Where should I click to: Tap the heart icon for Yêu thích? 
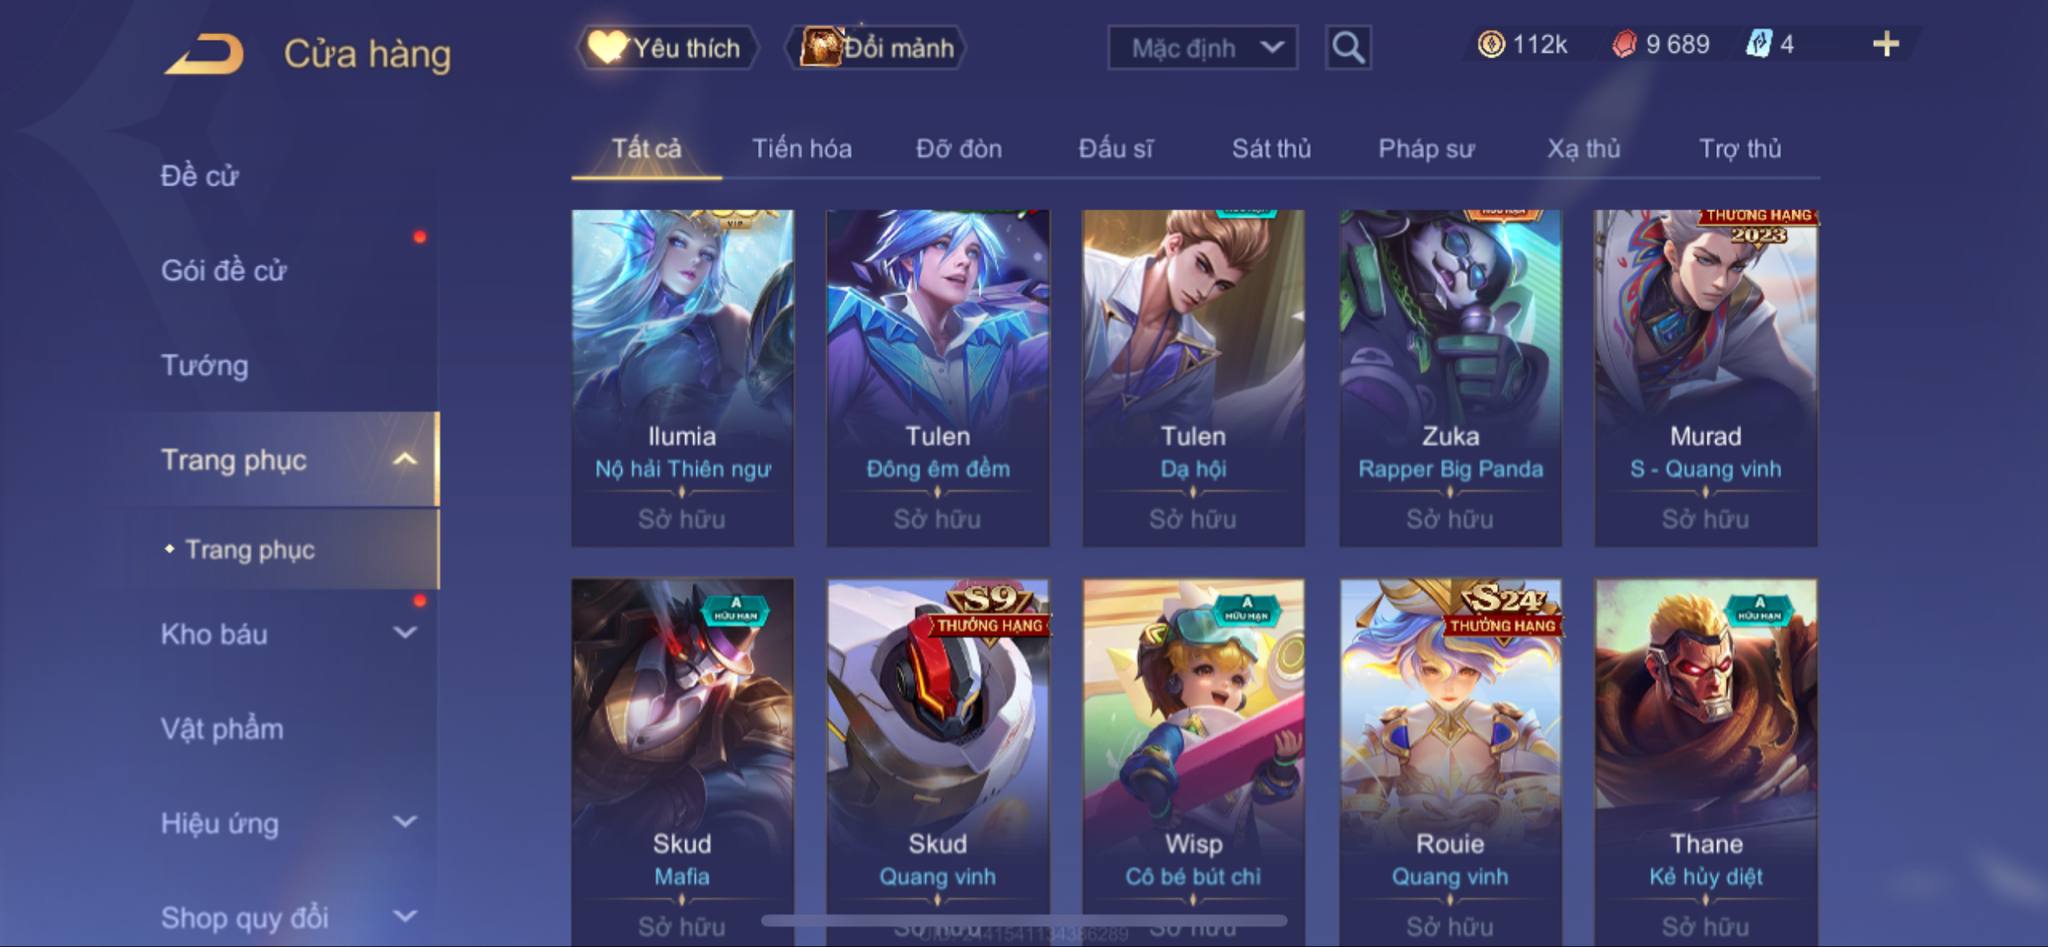(606, 46)
